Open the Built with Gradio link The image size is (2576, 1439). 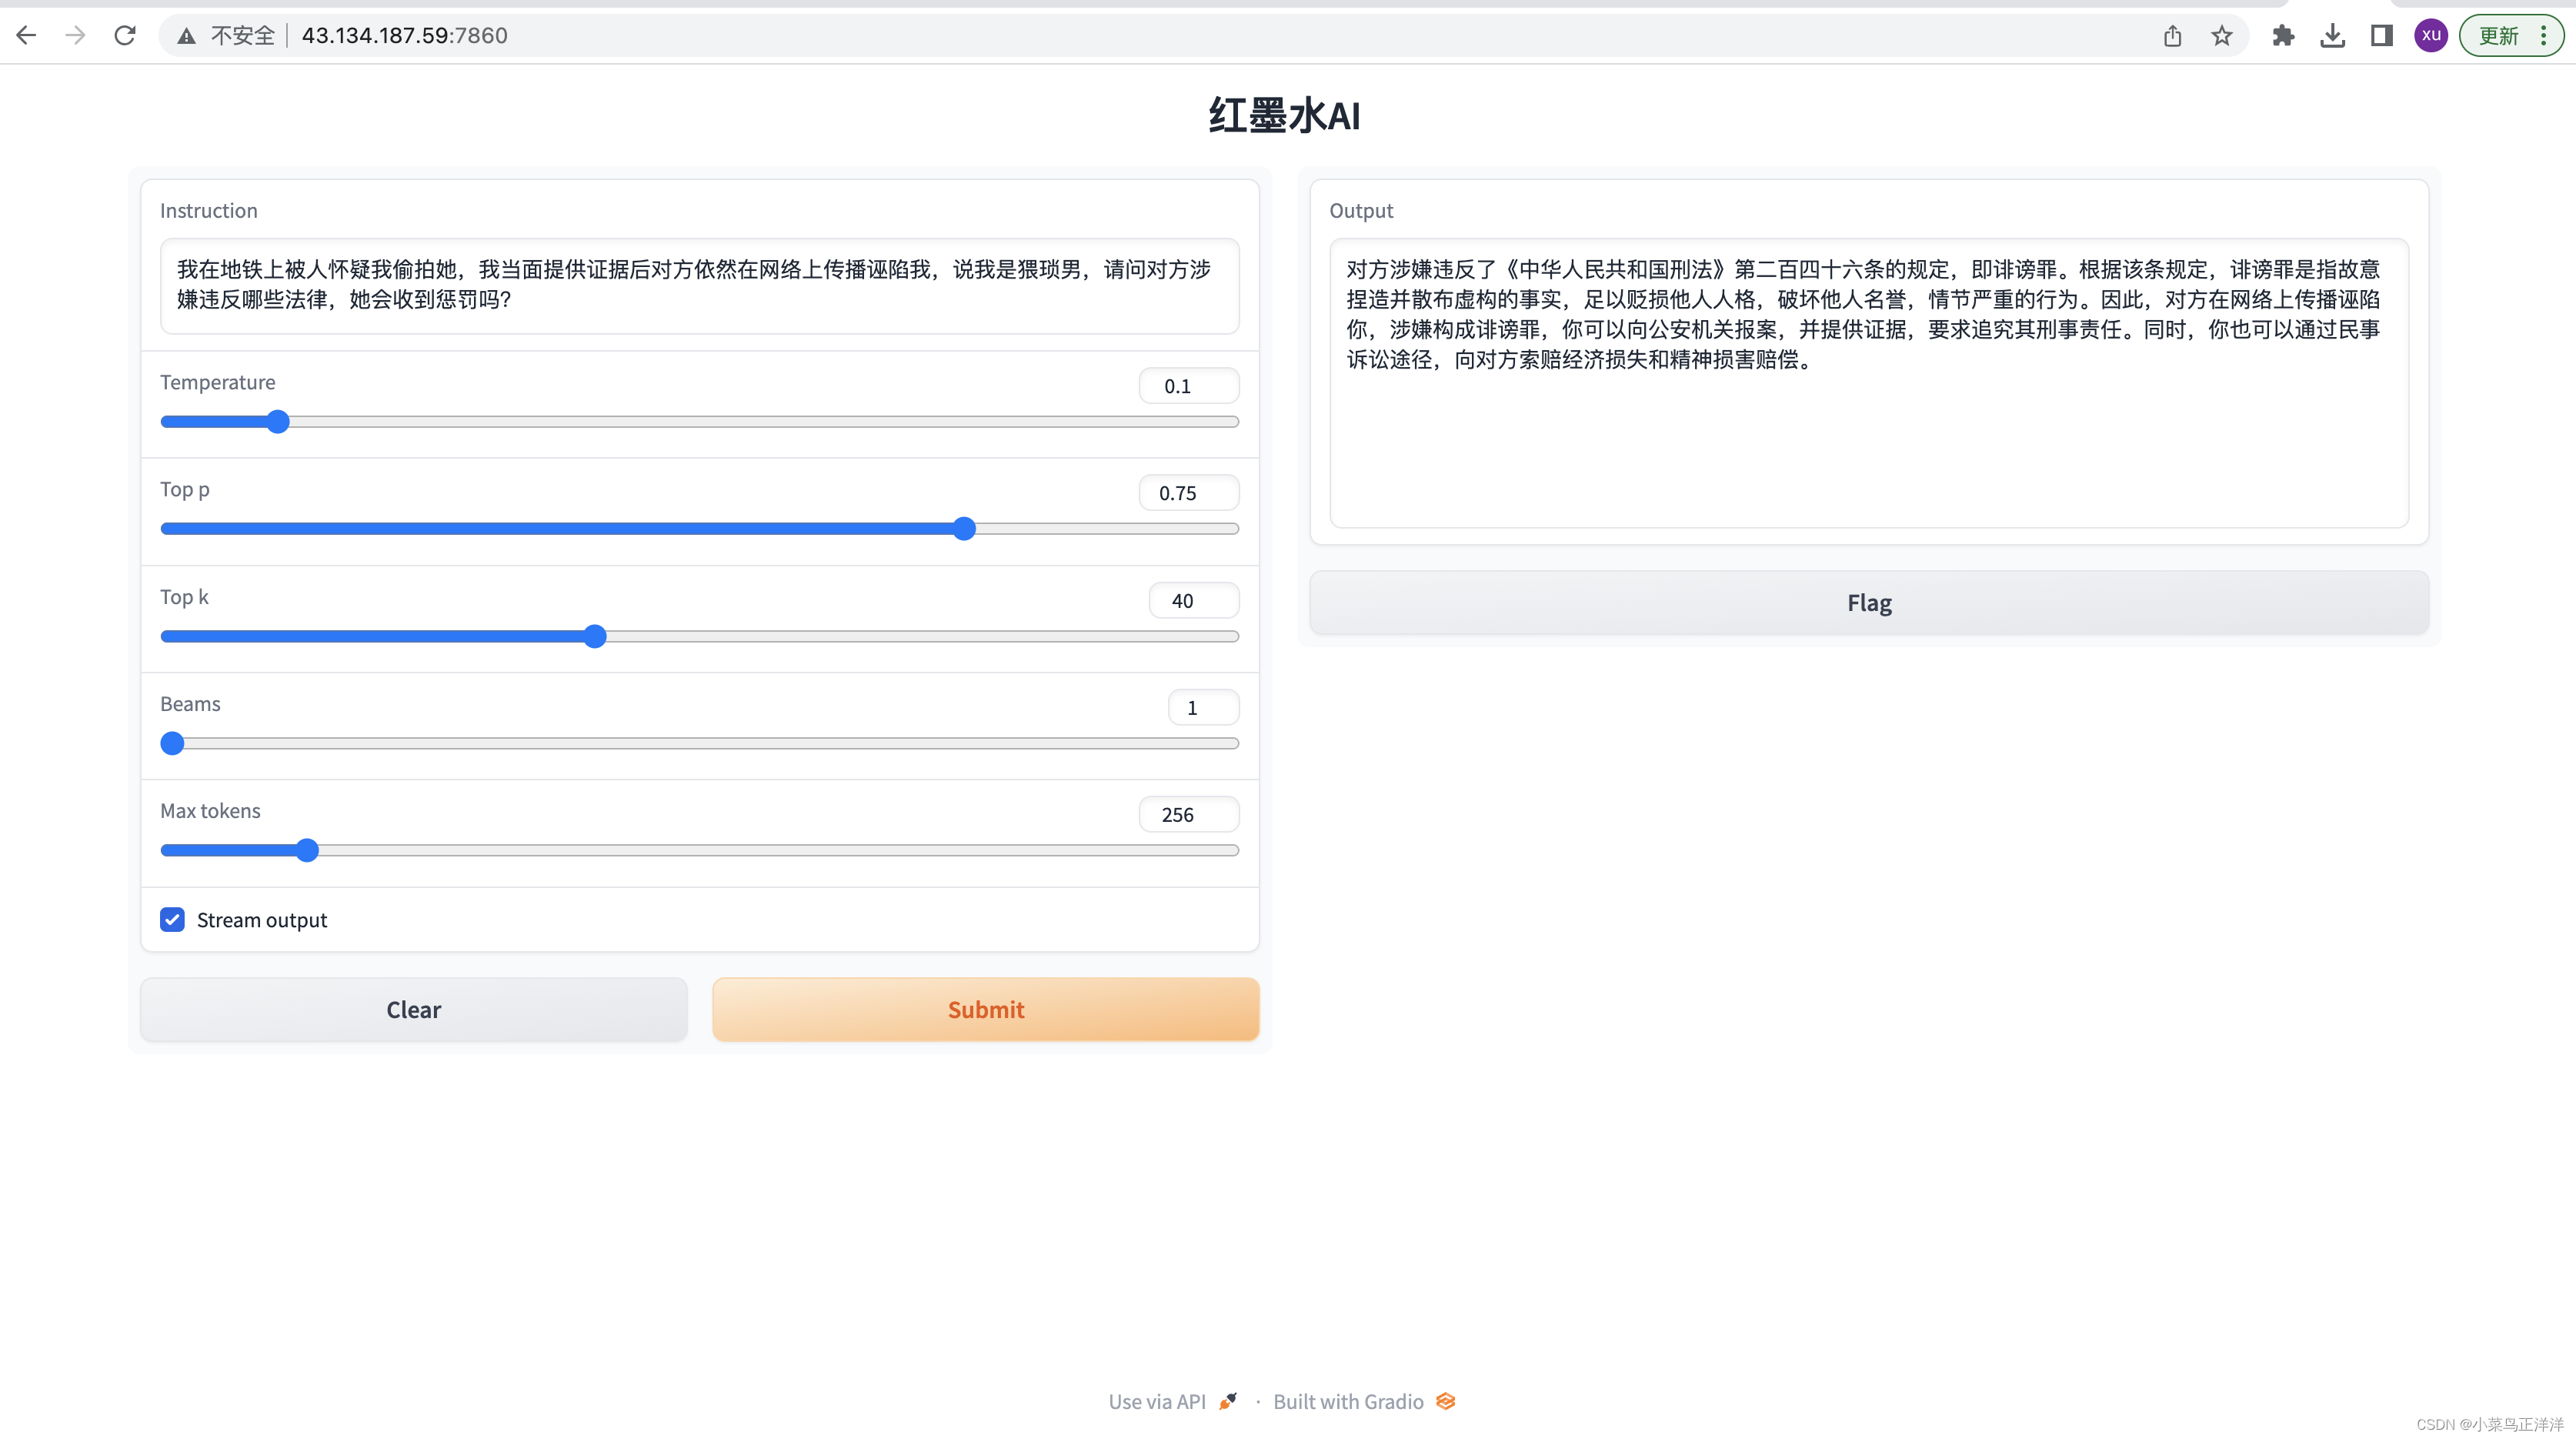(1364, 1402)
